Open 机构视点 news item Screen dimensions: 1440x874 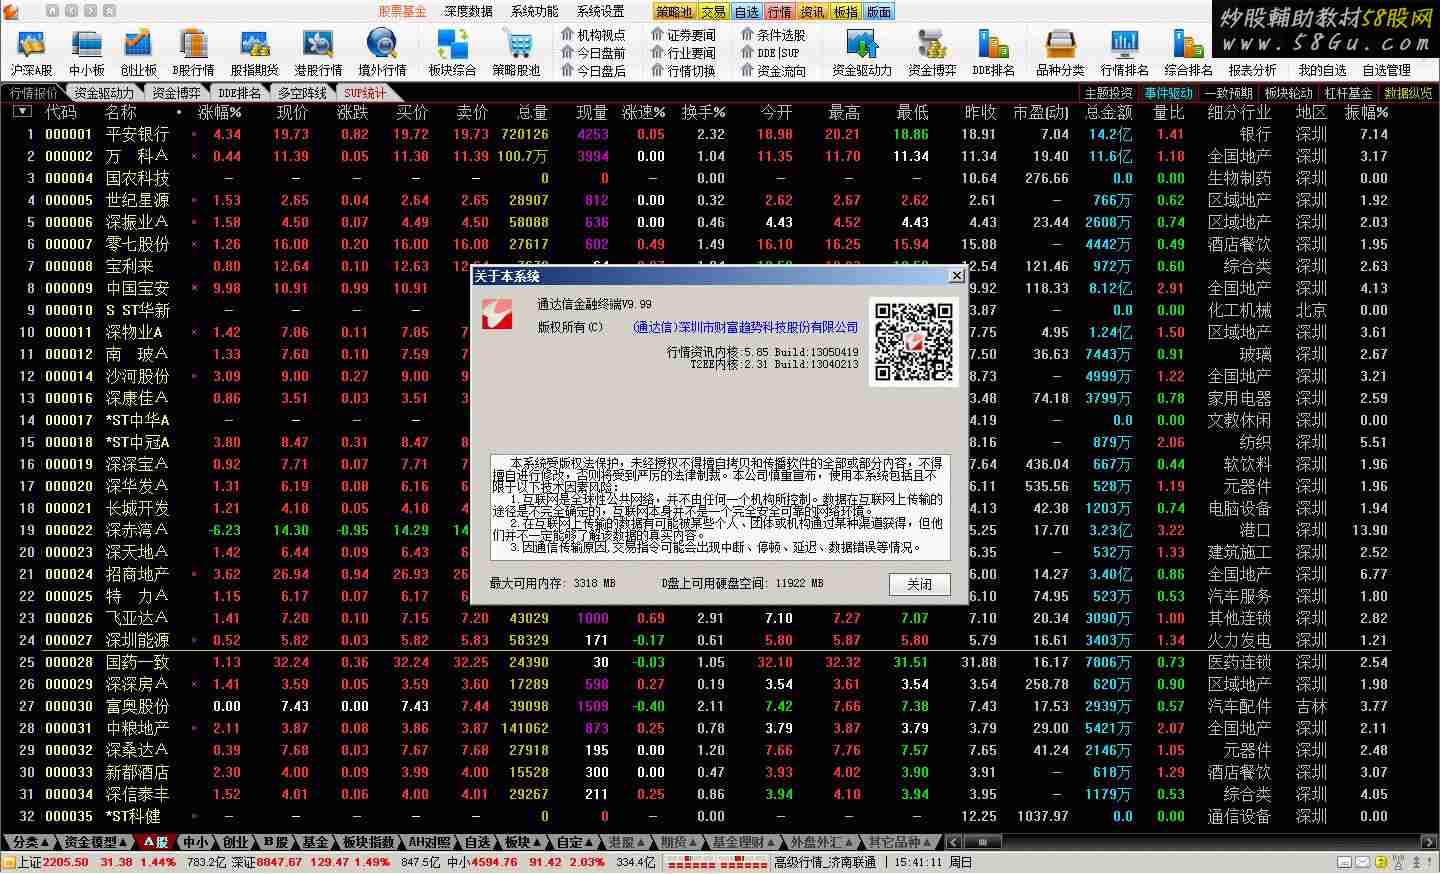coord(593,35)
